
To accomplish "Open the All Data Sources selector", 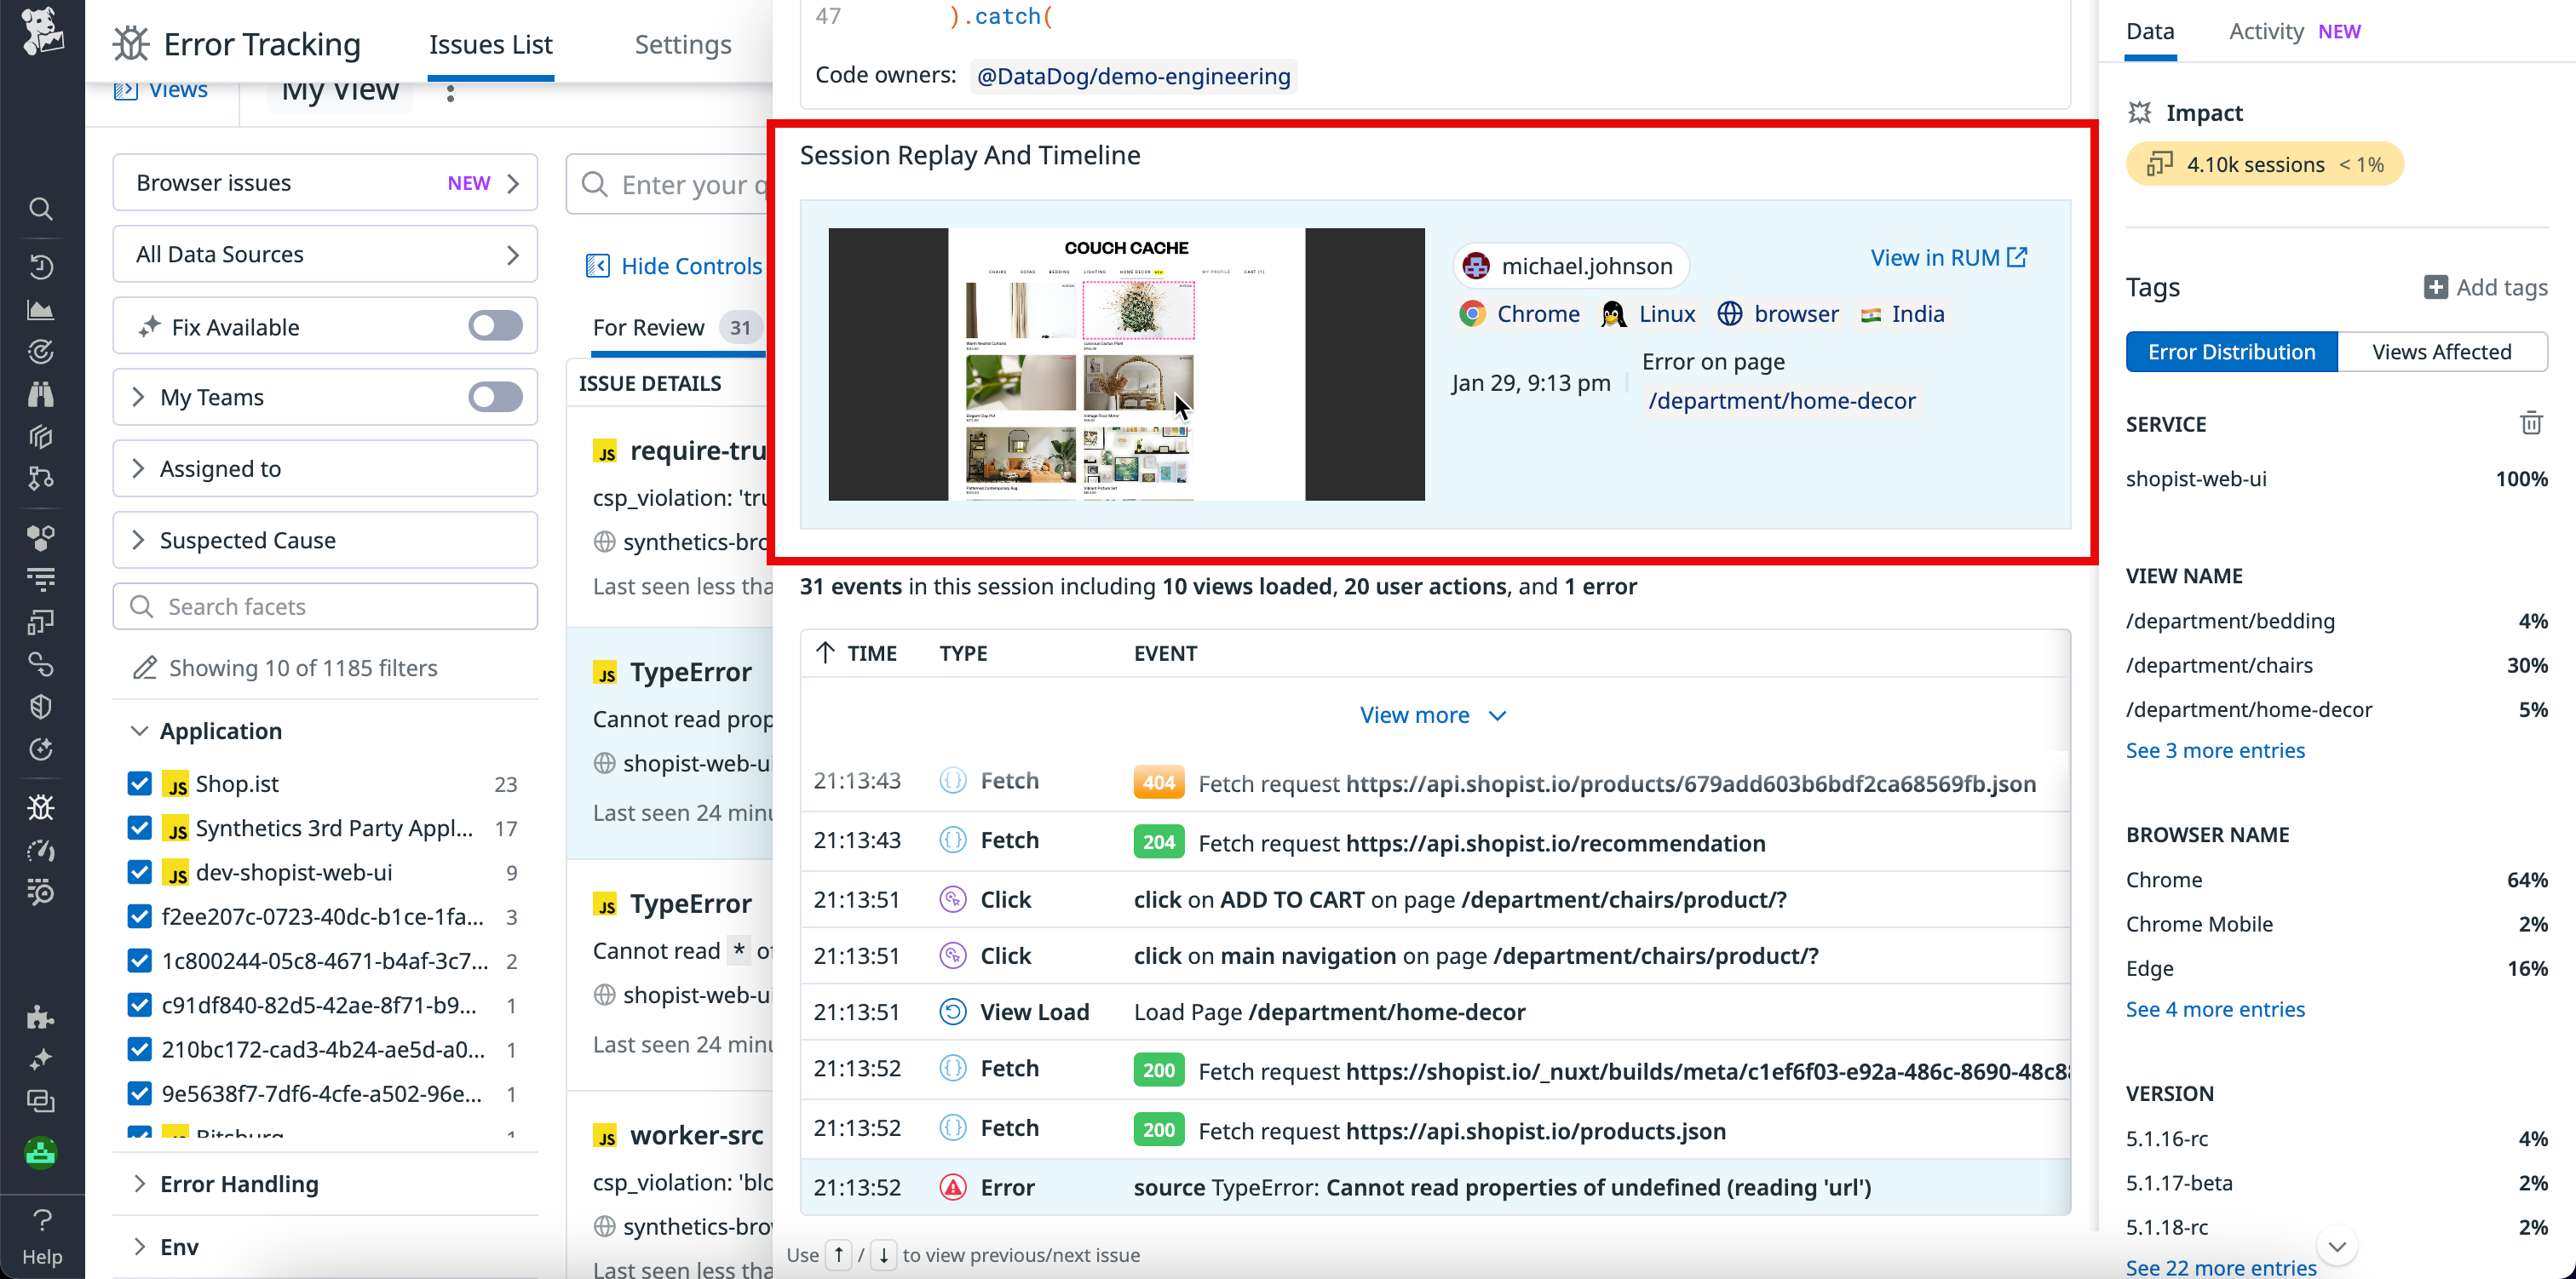I will (325, 254).
